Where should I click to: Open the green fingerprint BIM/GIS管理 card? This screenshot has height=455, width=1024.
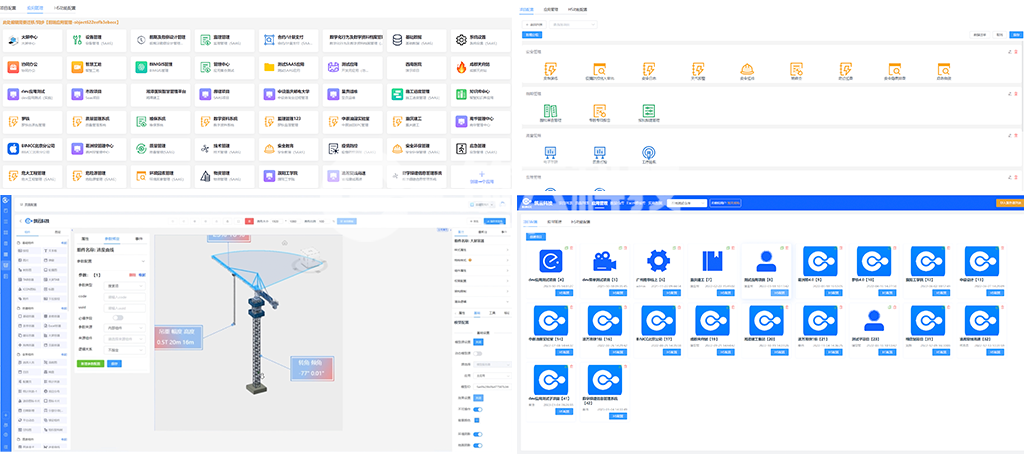point(160,67)
